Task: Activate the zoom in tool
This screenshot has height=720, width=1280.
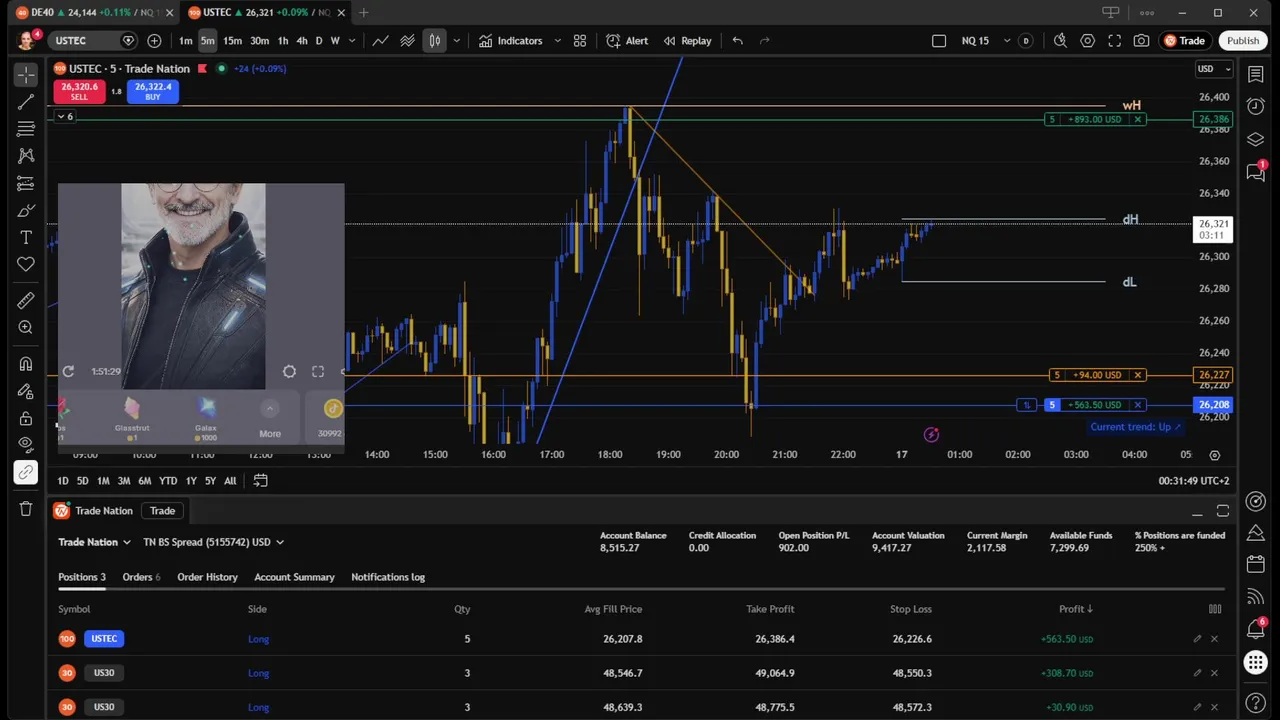Action: (26, 327)
